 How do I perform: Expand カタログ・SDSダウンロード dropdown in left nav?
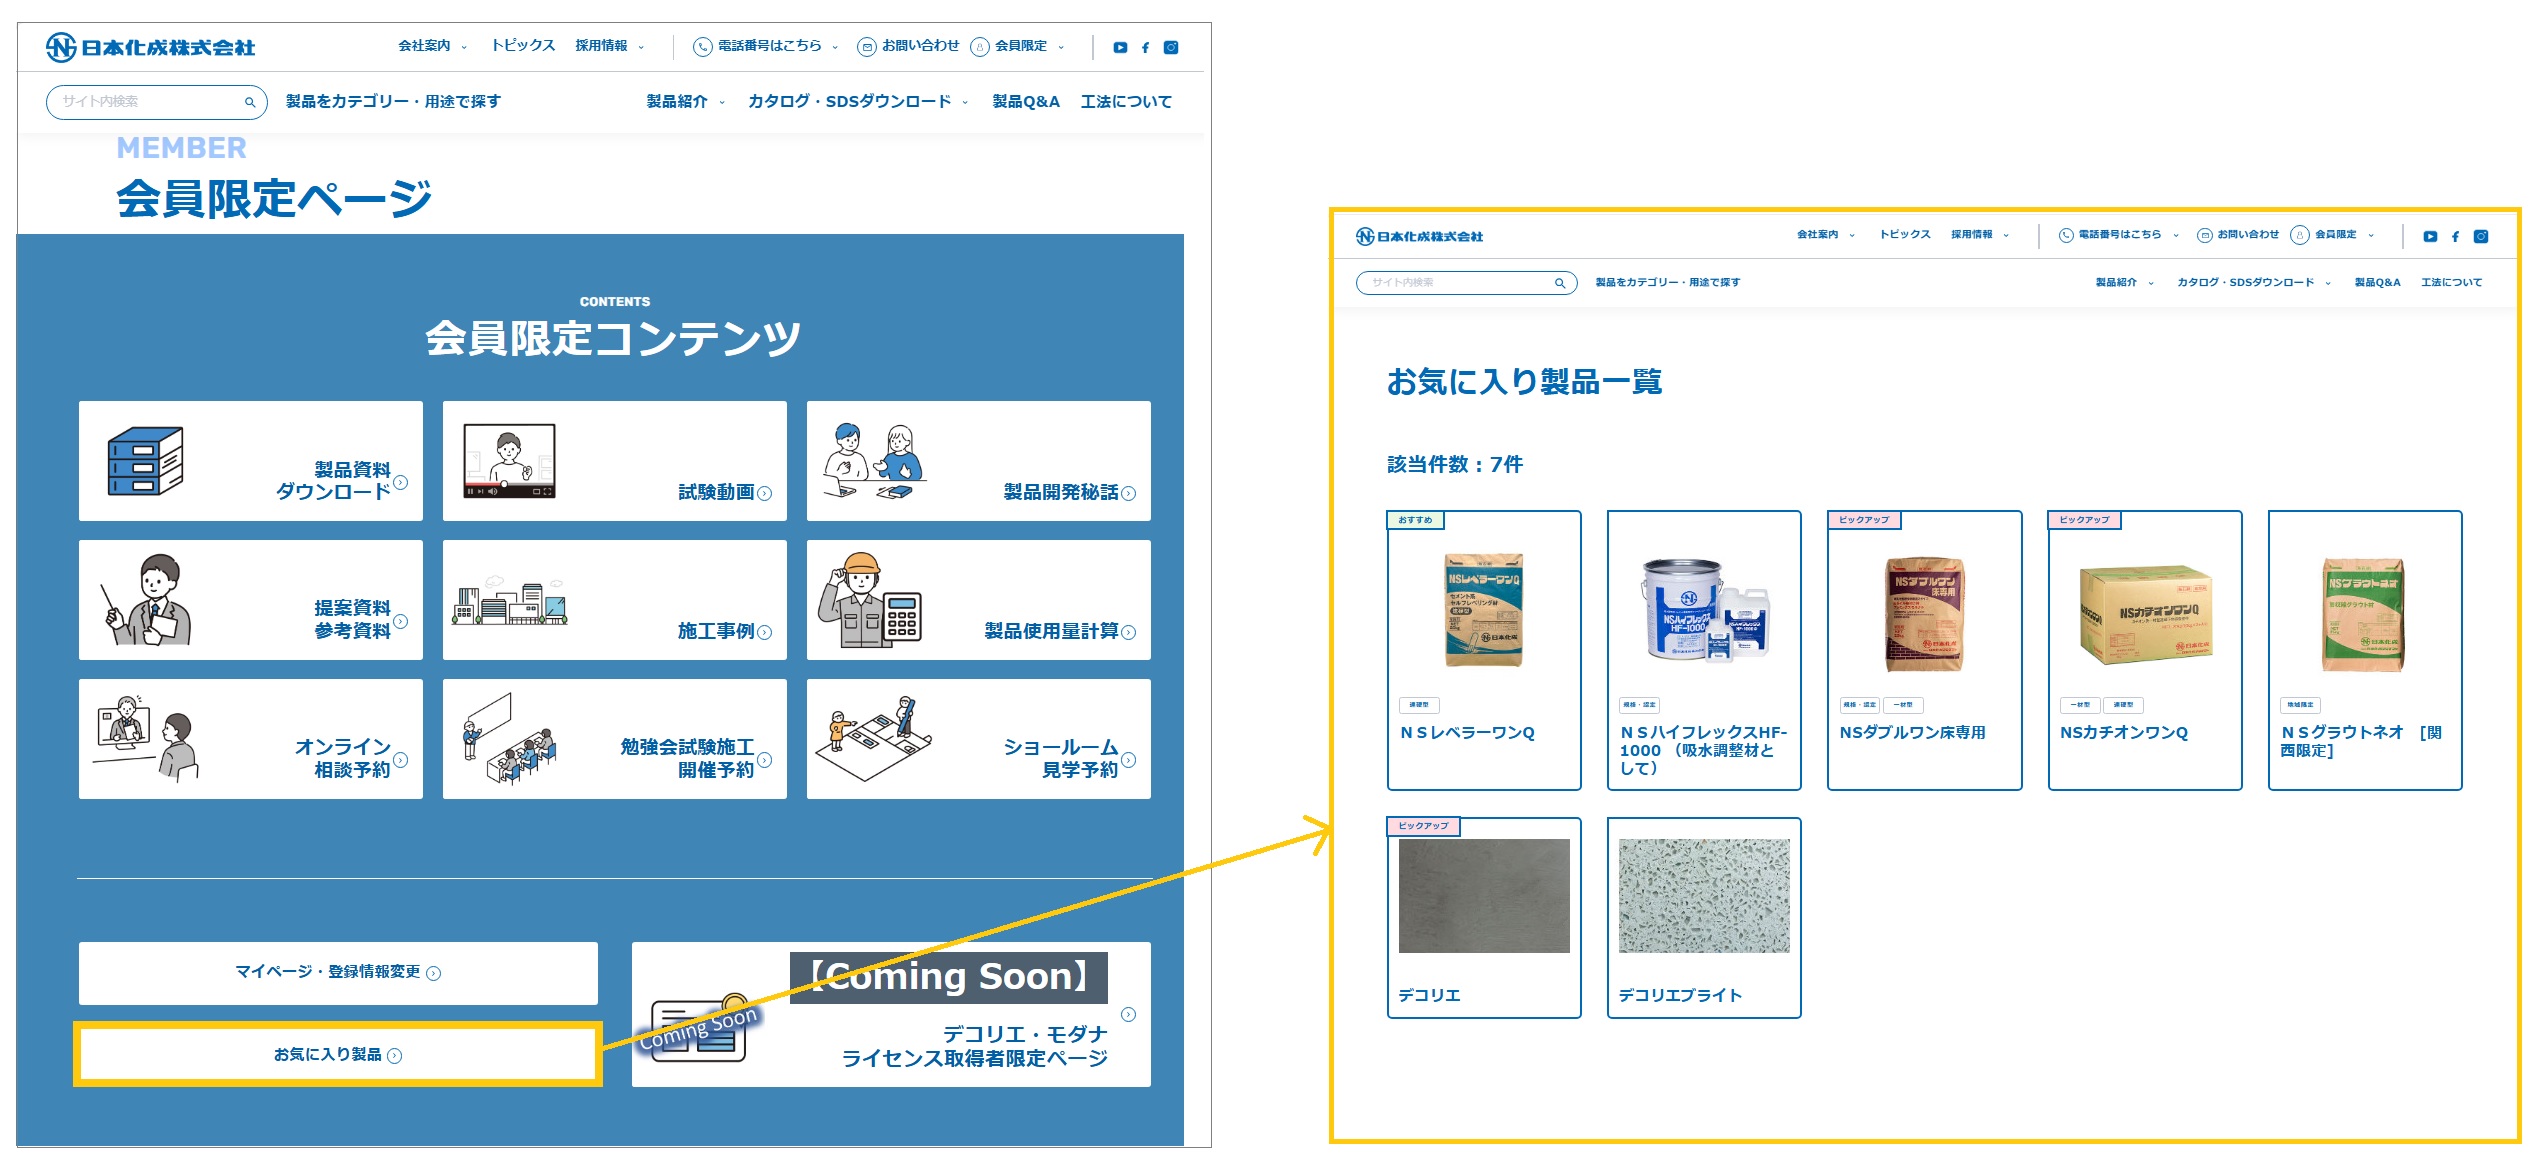point(857,102)
